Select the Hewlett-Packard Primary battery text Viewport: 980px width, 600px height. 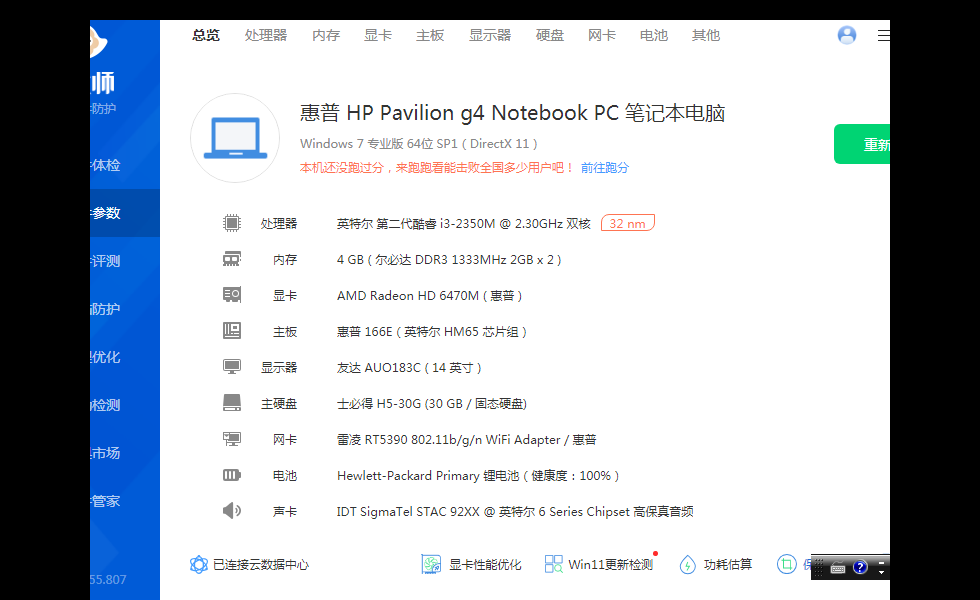478,476
